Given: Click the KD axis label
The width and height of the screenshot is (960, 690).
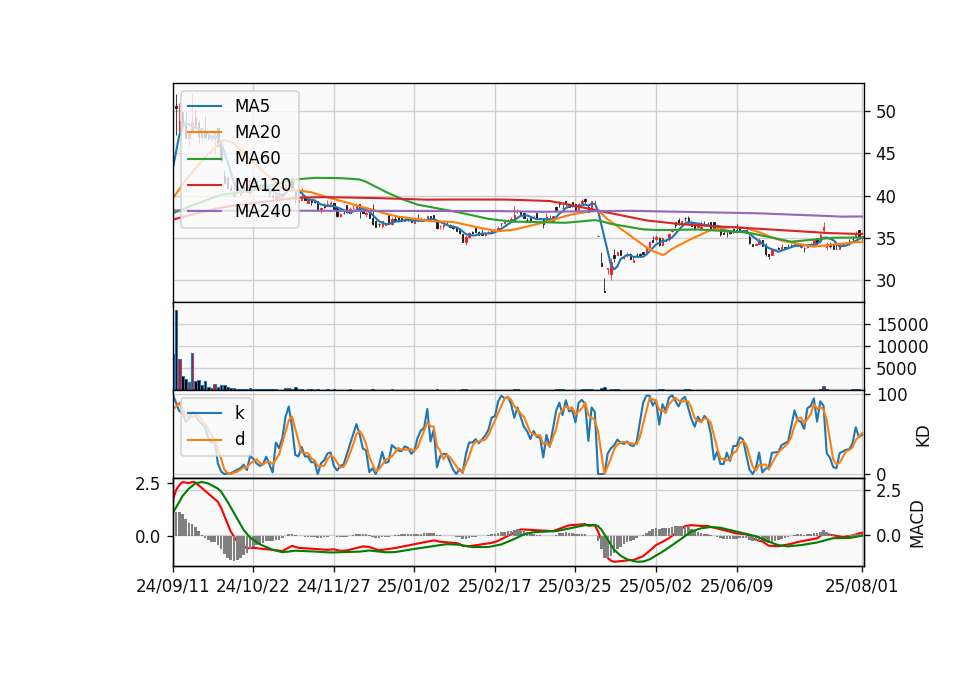Looking at the screenshot, I should 923,437.
